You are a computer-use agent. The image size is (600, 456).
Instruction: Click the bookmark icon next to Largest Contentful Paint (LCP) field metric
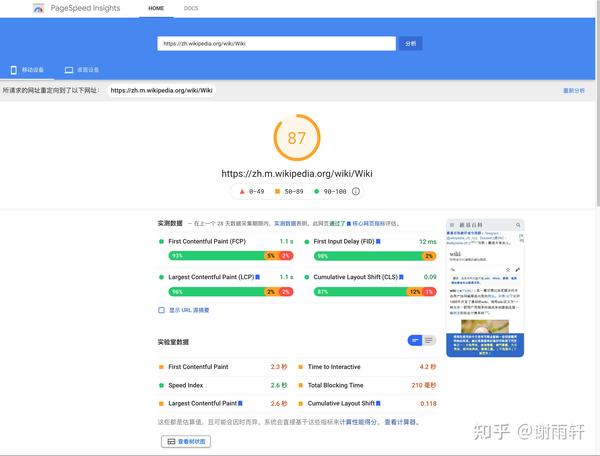pos(258,277)
